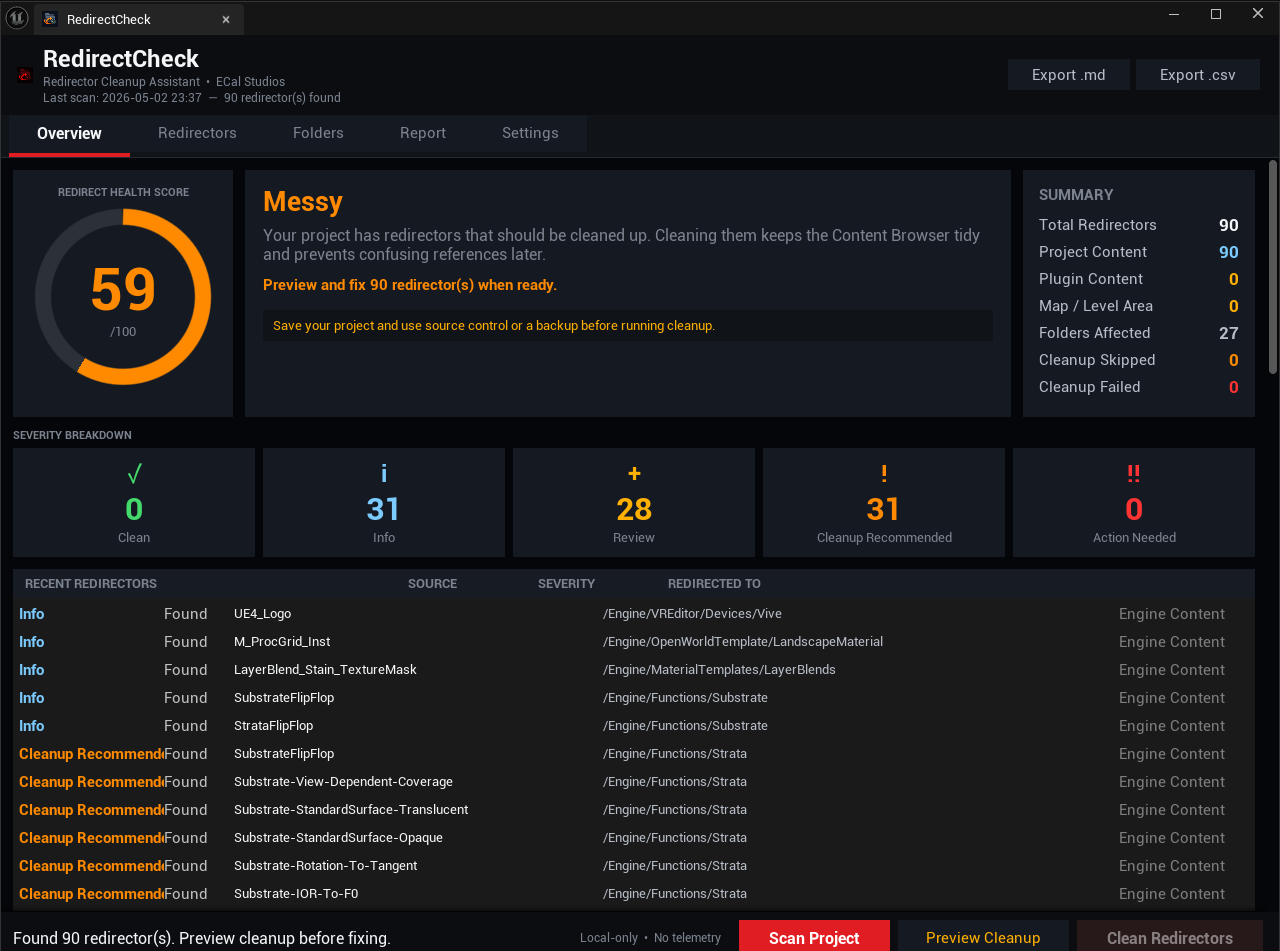Click Substrate-Rotation-To-Tangent row
The width and height of the screenshot is (1280, 951).
(x=634, y=866)
